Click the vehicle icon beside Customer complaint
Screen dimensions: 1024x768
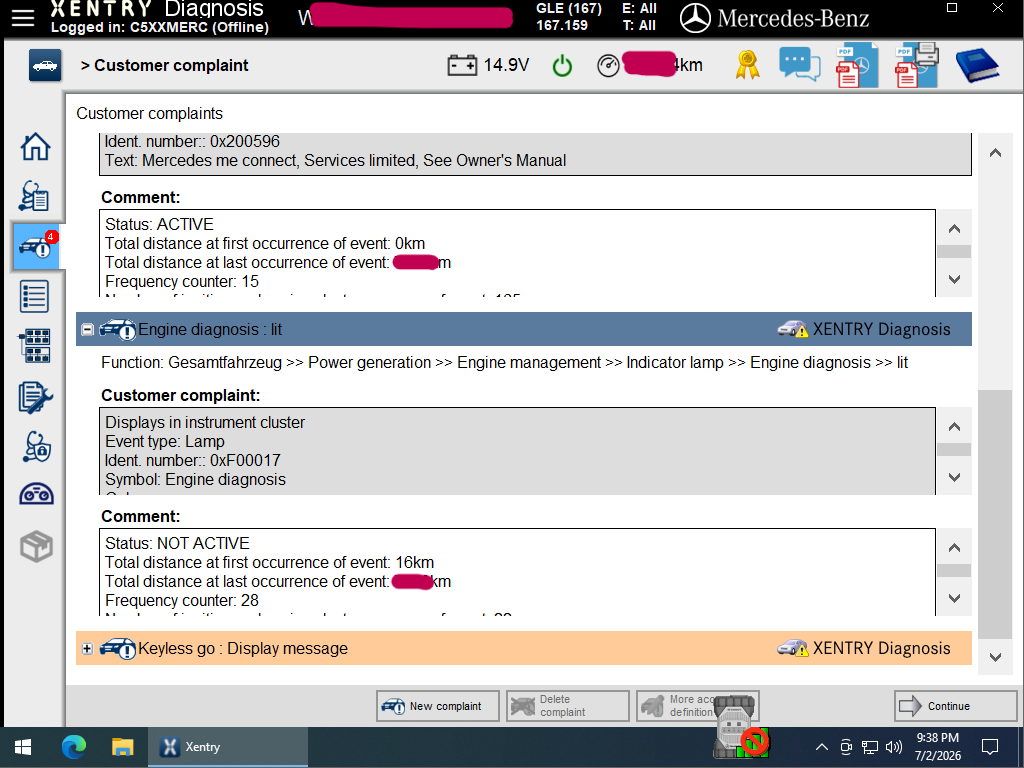(45, 65)
